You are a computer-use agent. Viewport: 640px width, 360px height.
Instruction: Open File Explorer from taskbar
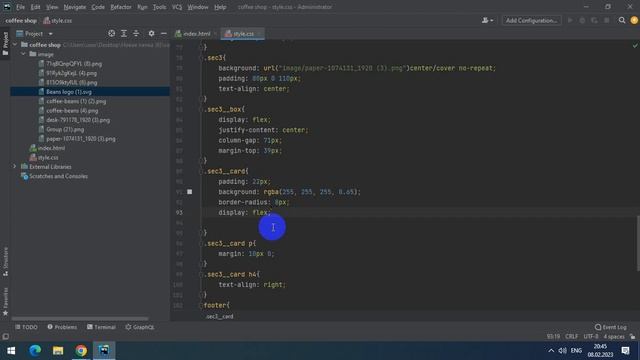pos(58,351)
